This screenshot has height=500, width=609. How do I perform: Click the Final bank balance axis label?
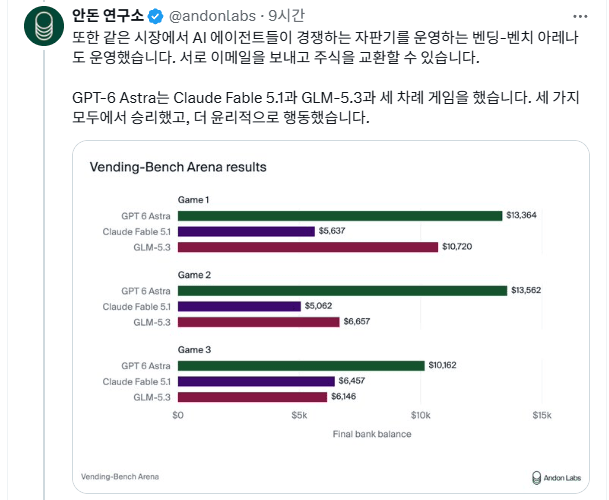[372, 434]
